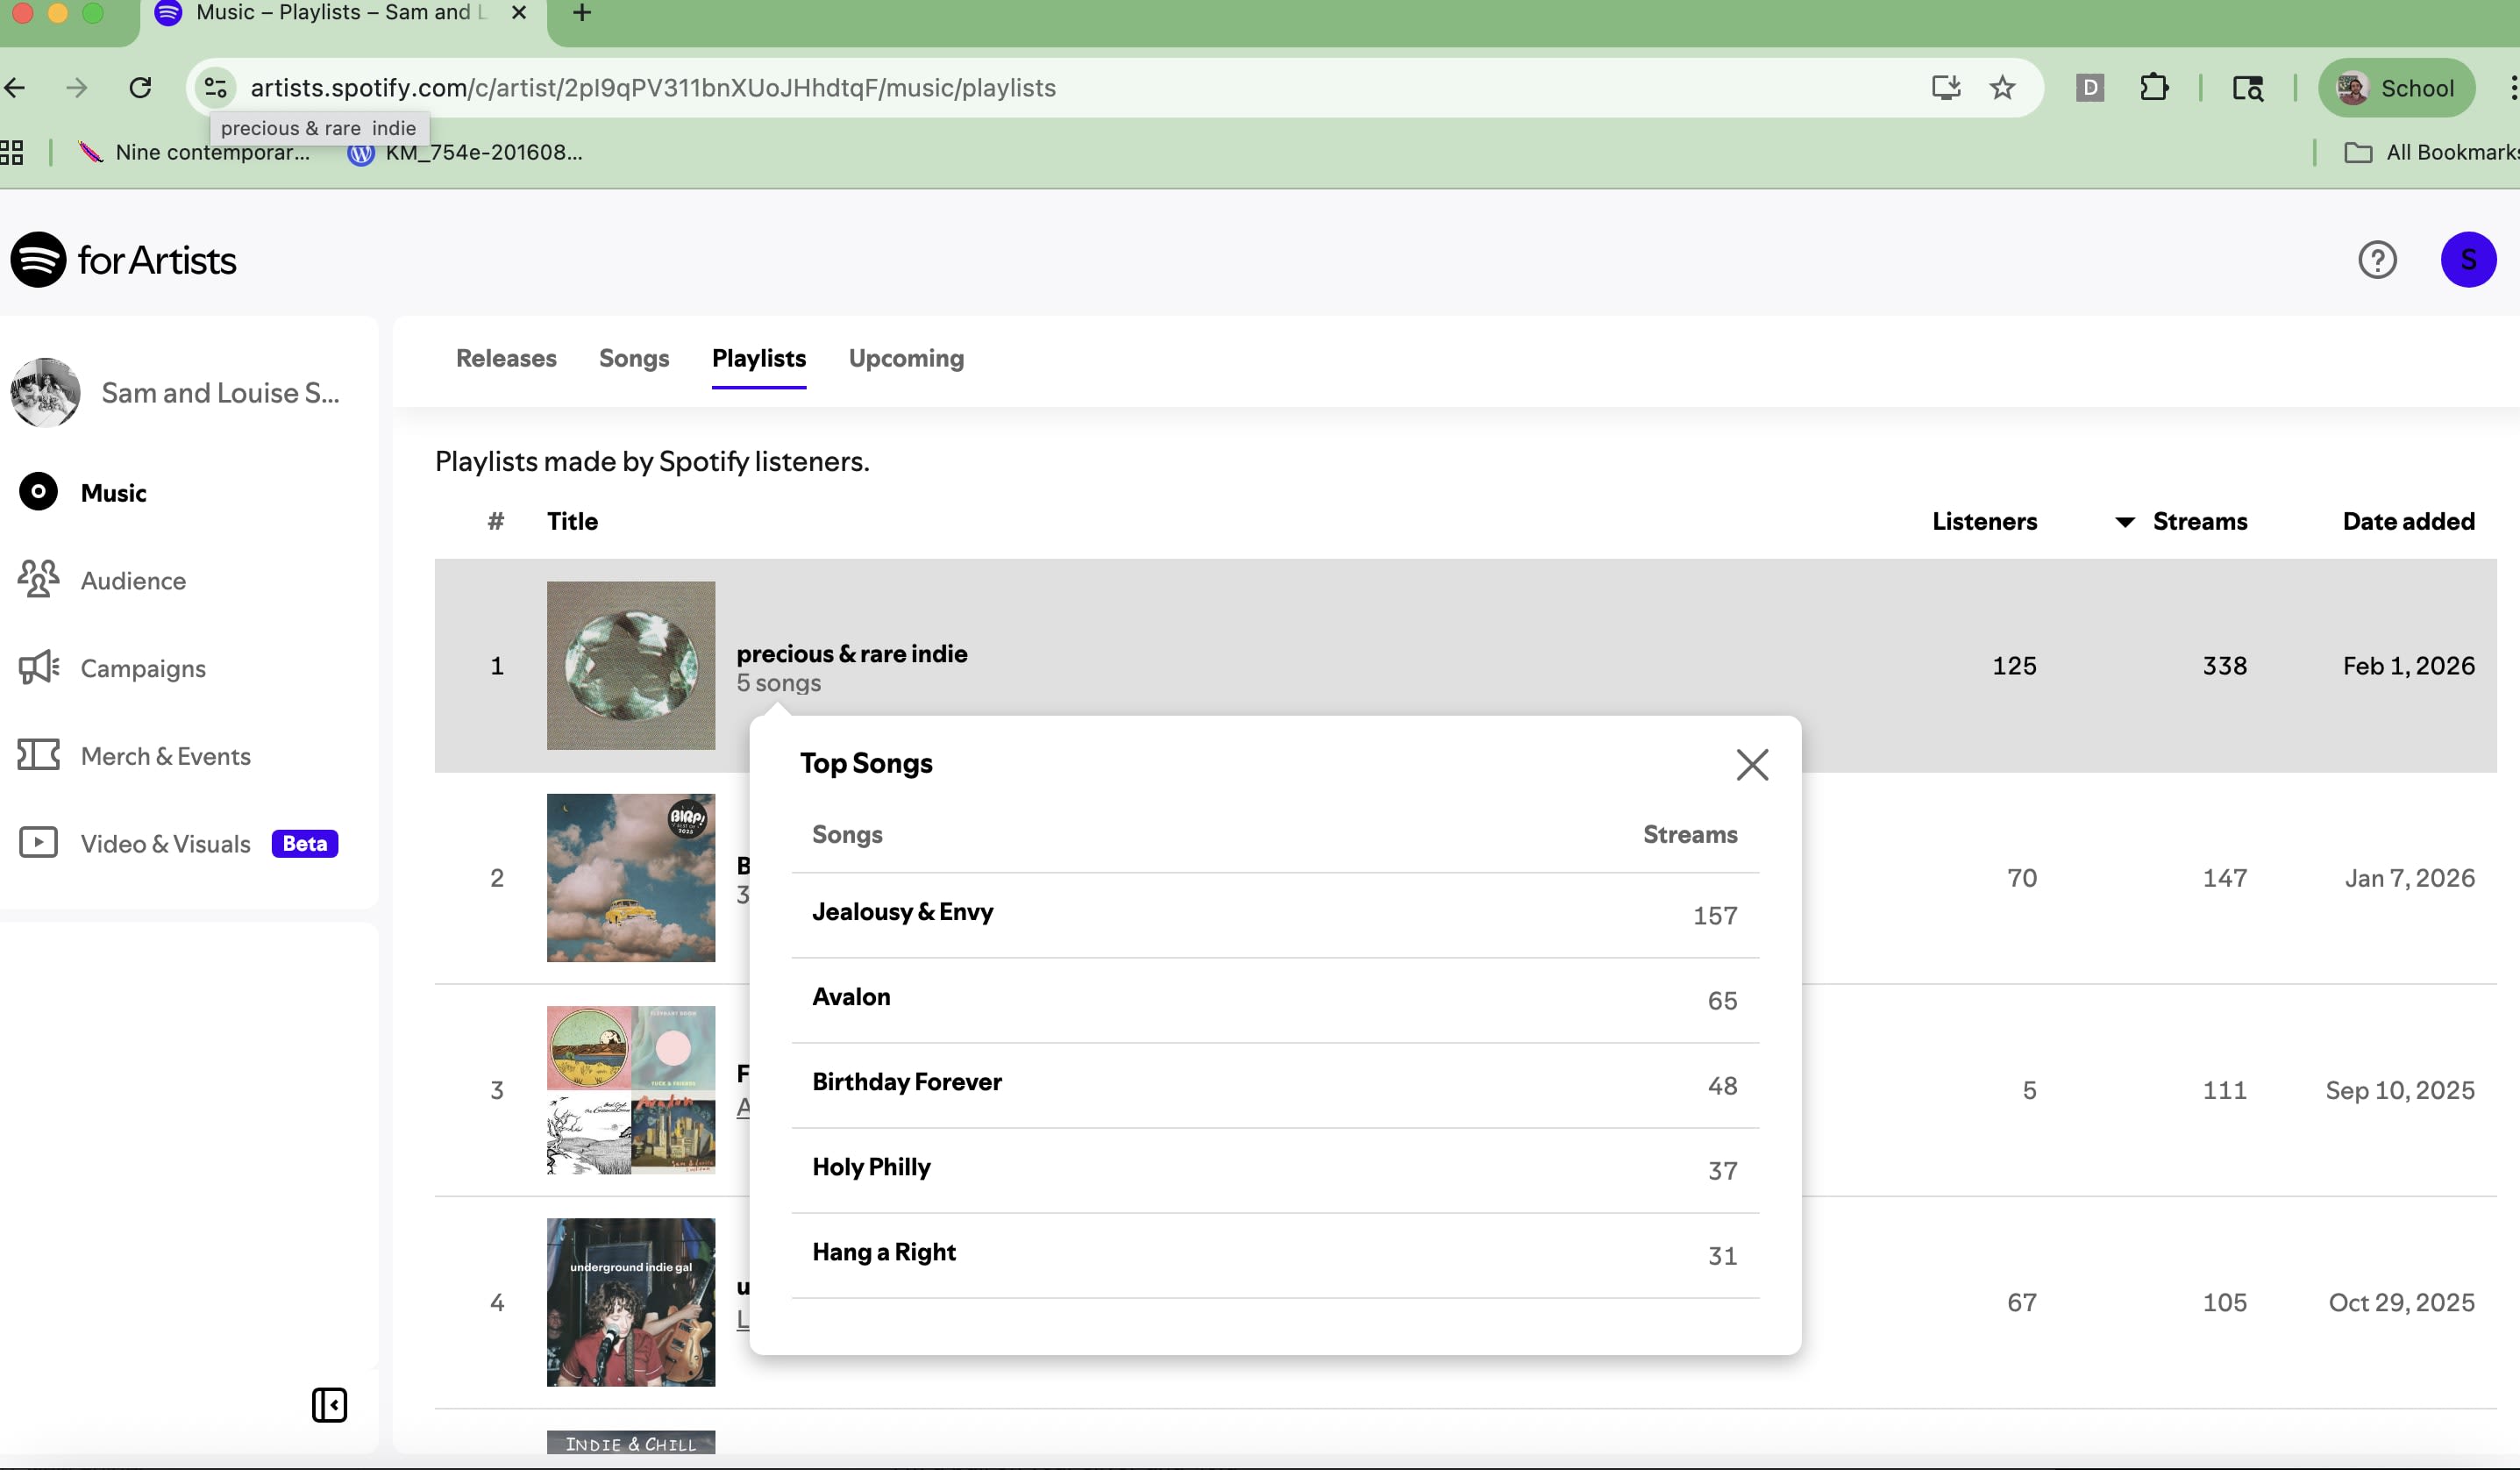The height and width of the screenshot is (1470, 2520).
Task: Open Campaigns megaphone sidebar item
Action: 142,668
